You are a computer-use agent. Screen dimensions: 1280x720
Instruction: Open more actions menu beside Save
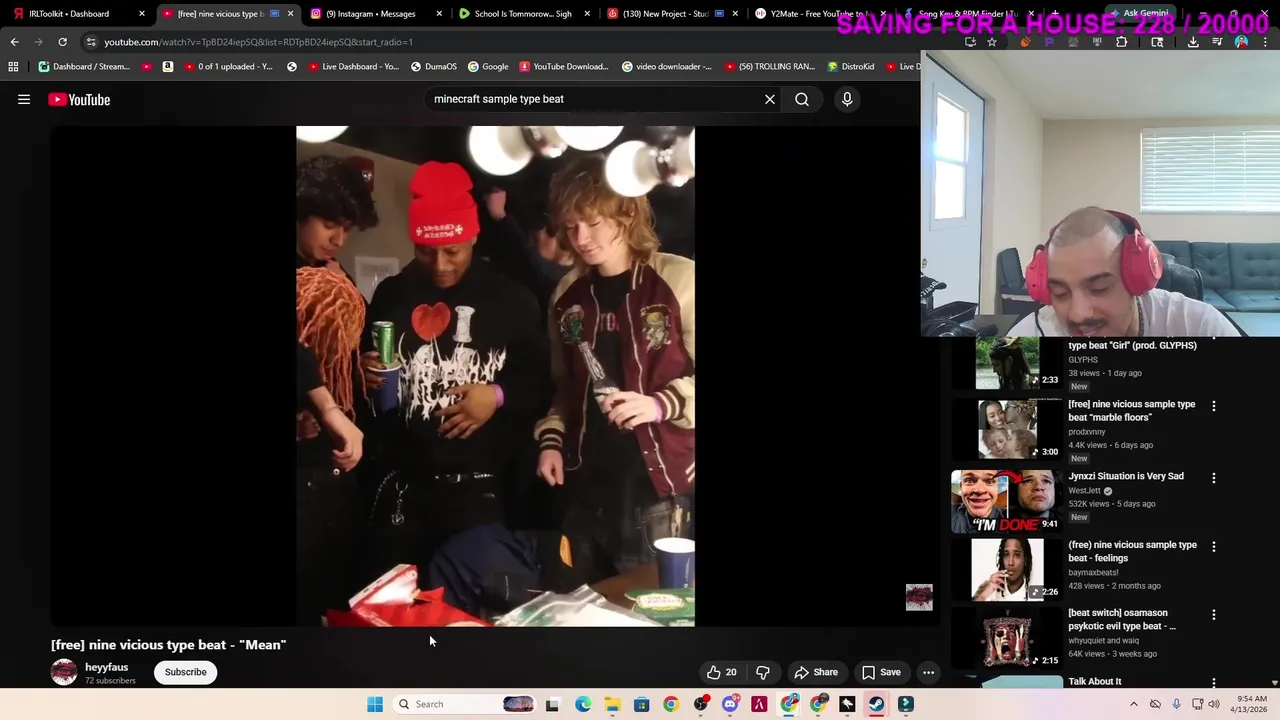pyautogui.click(x=928, y=672)
